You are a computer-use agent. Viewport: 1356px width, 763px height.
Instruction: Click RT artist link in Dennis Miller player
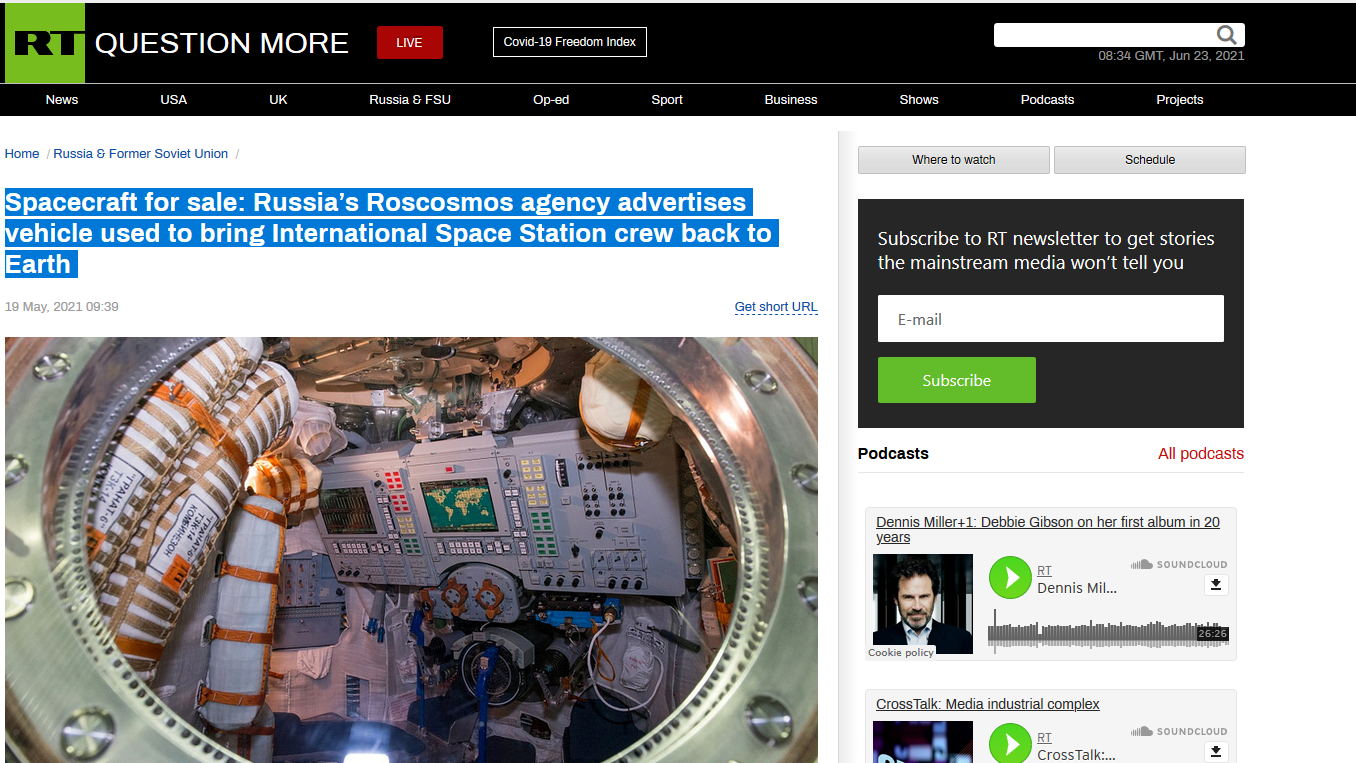[x=1044, y=571]
